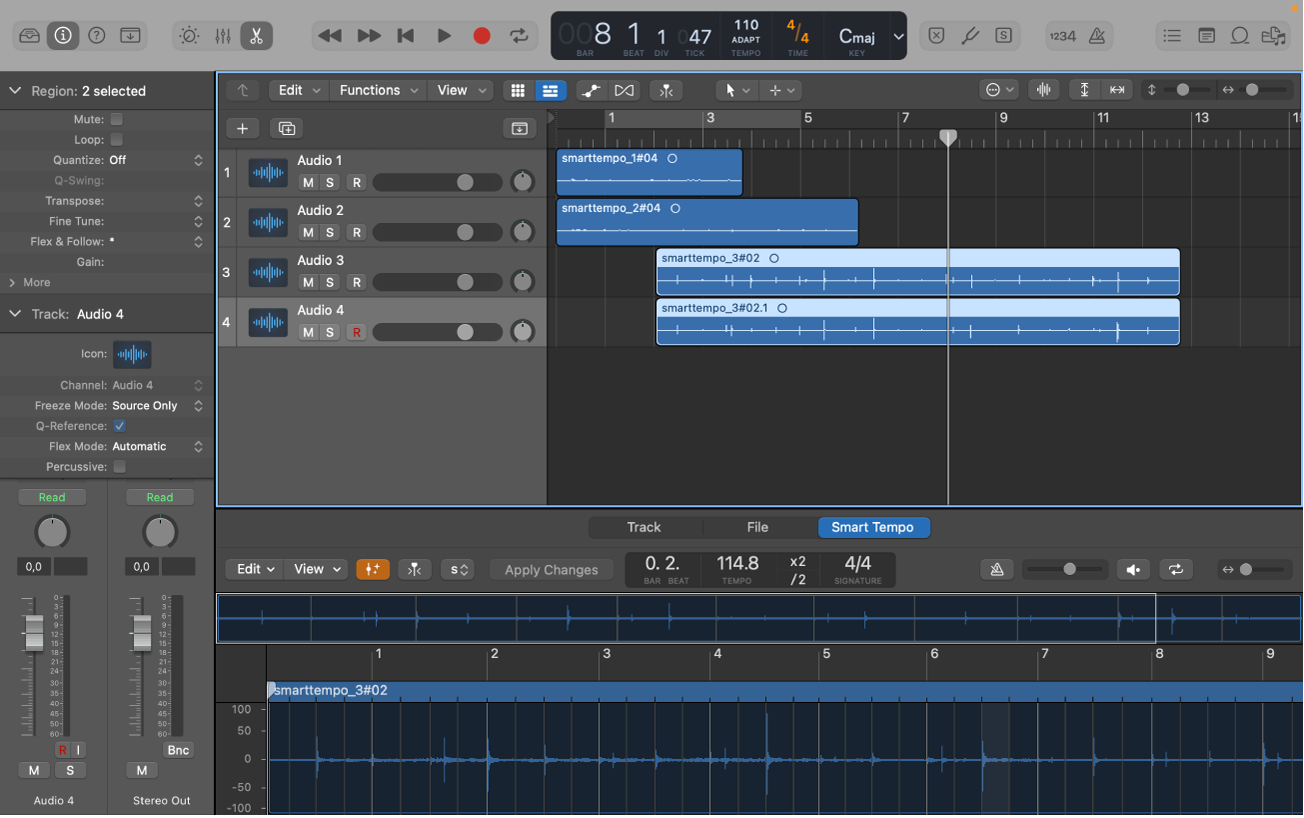Mute the Audio 1 track
1304x818 pixels.
point(308,182)
